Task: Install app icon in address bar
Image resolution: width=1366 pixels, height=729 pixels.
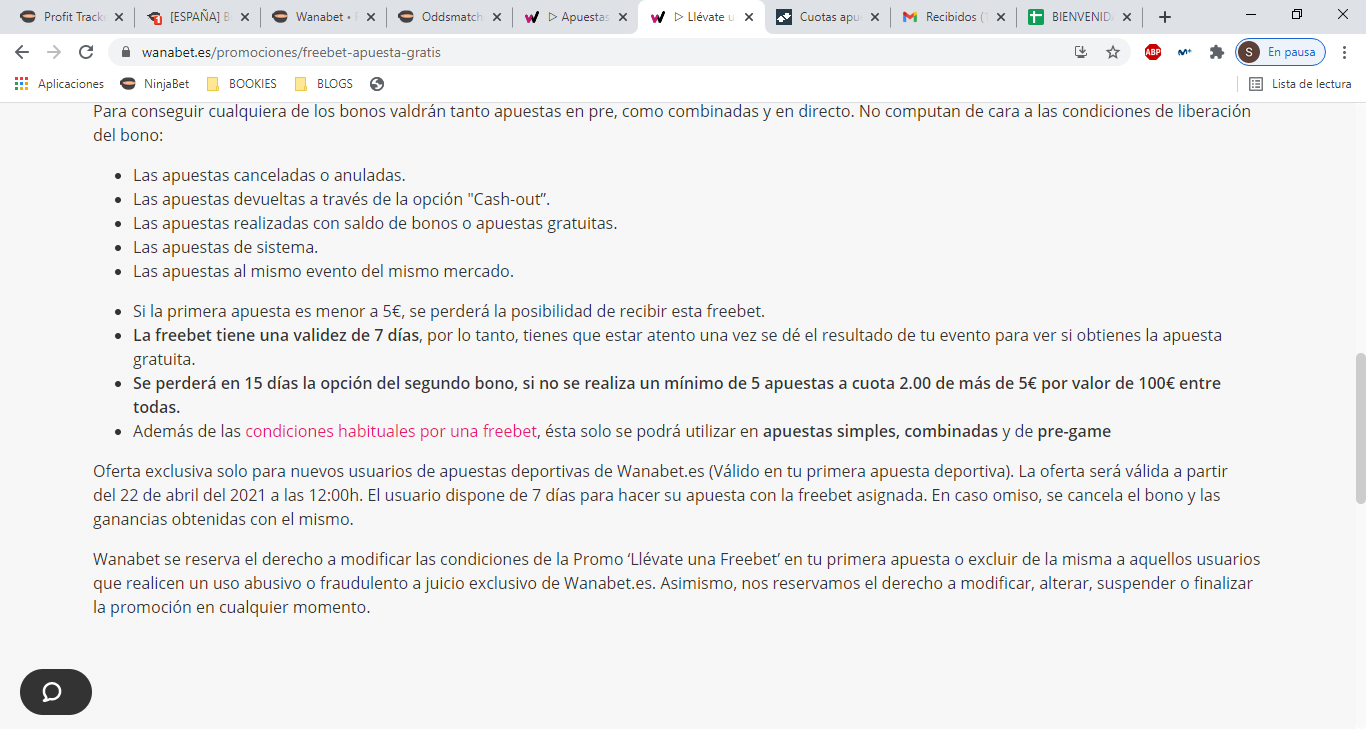Action: tap(1081, 52)
